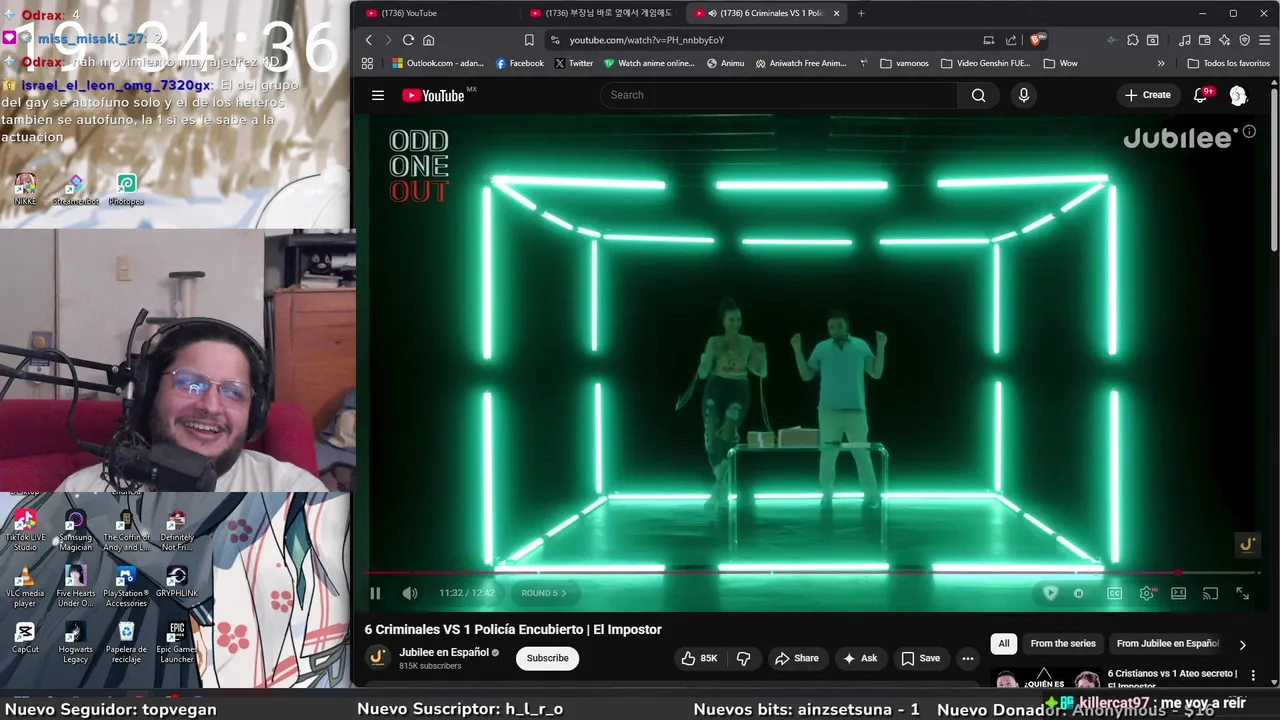The image size is (1280, 720).
Task: Focus the YouTube Search field
Action: pyautogui.click(x=778, y=95)
